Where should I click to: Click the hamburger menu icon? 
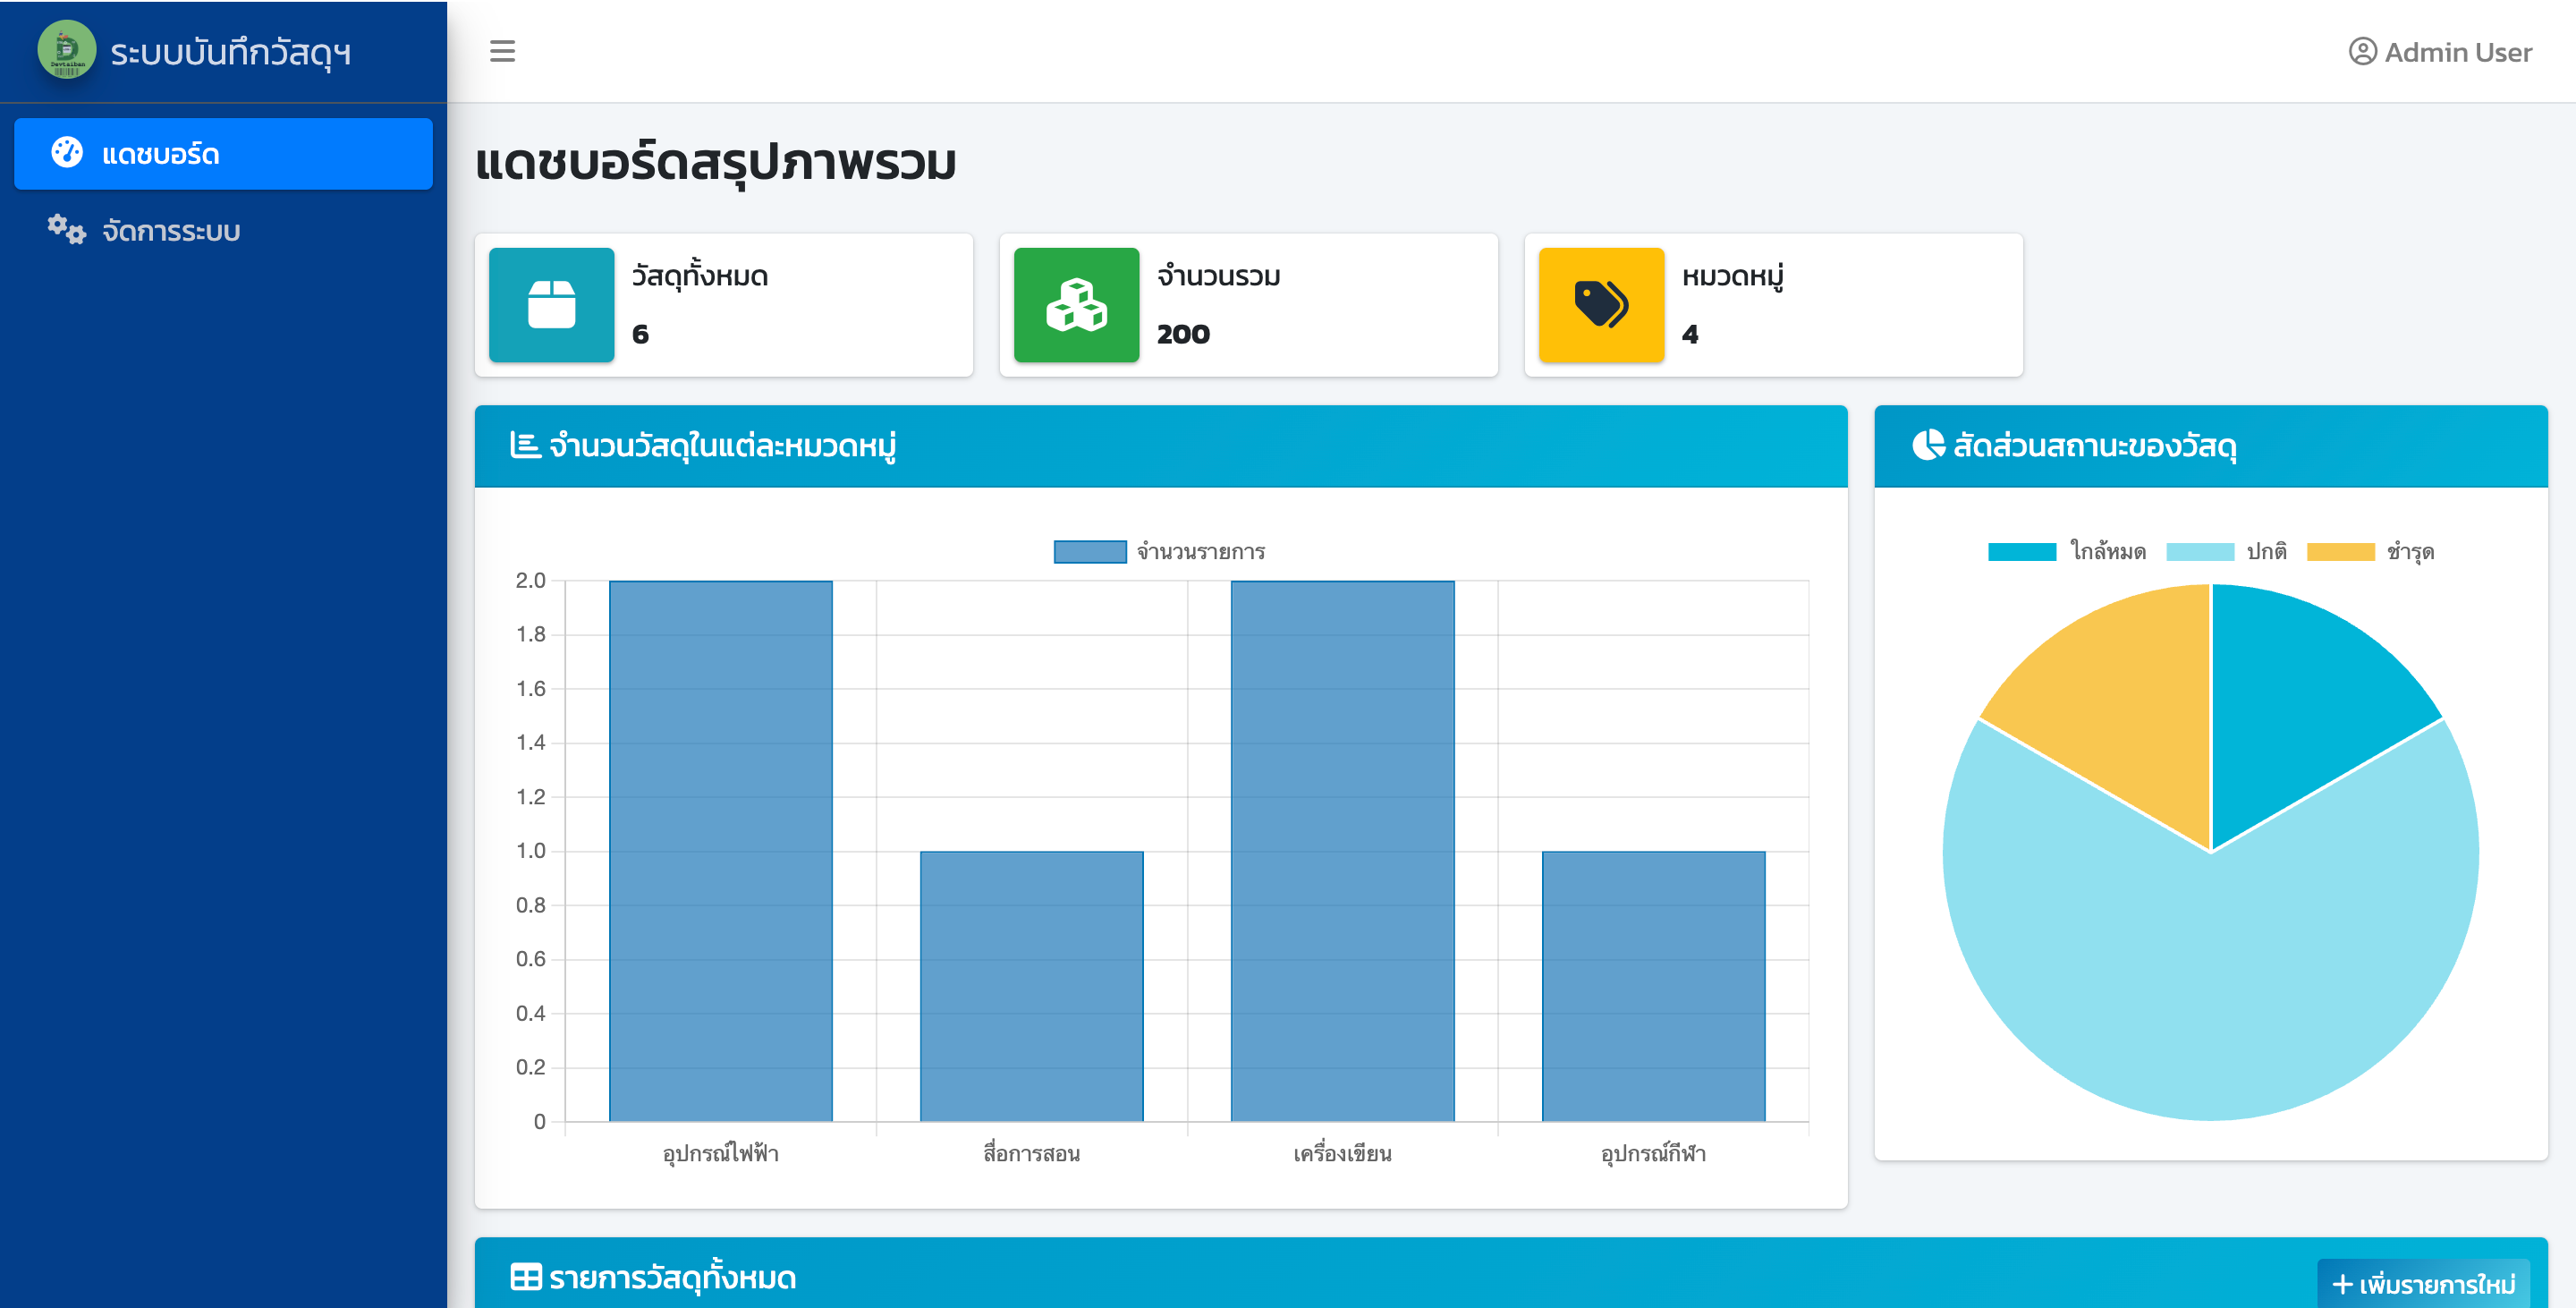(x=503, y=52)
